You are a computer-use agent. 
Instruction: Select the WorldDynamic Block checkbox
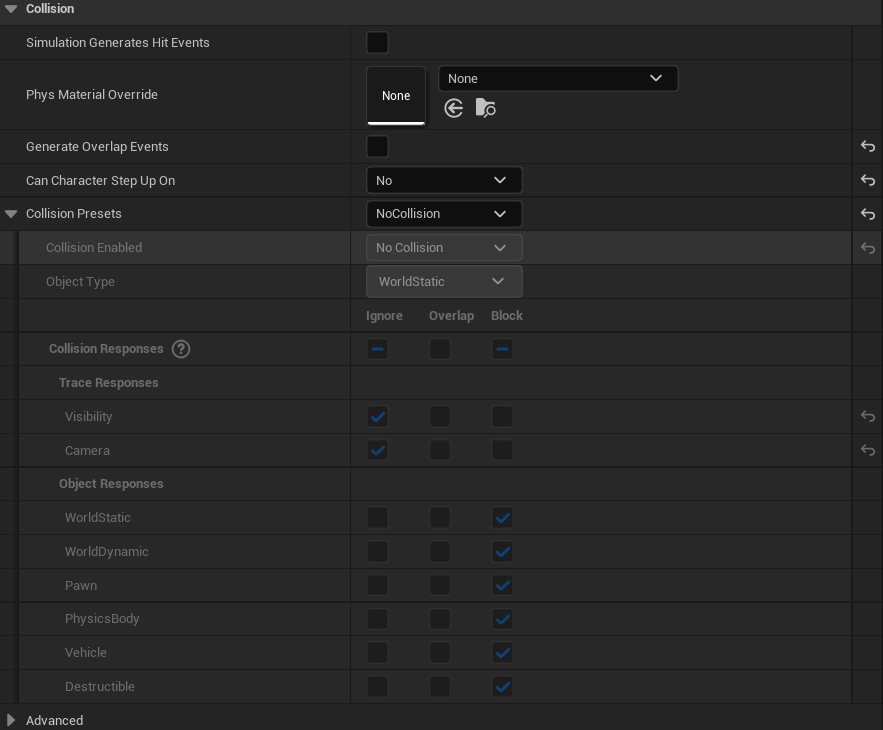click(502, 551)
